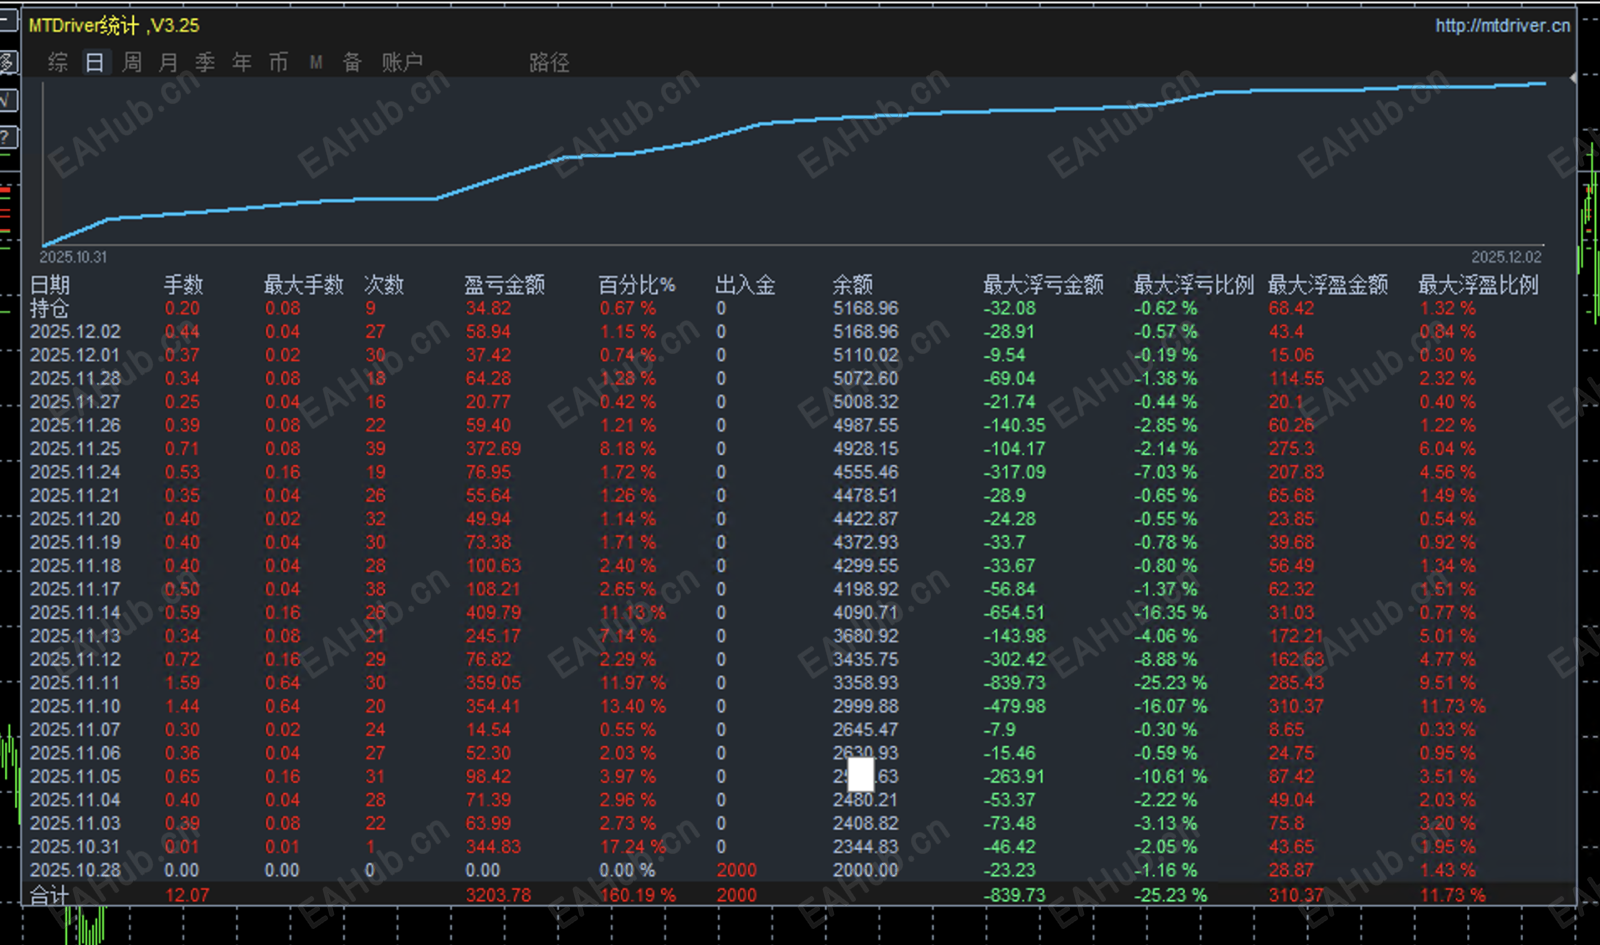
Task: Click the profit value 409.79
Action: pyautogui.click(x=493, y=612)
